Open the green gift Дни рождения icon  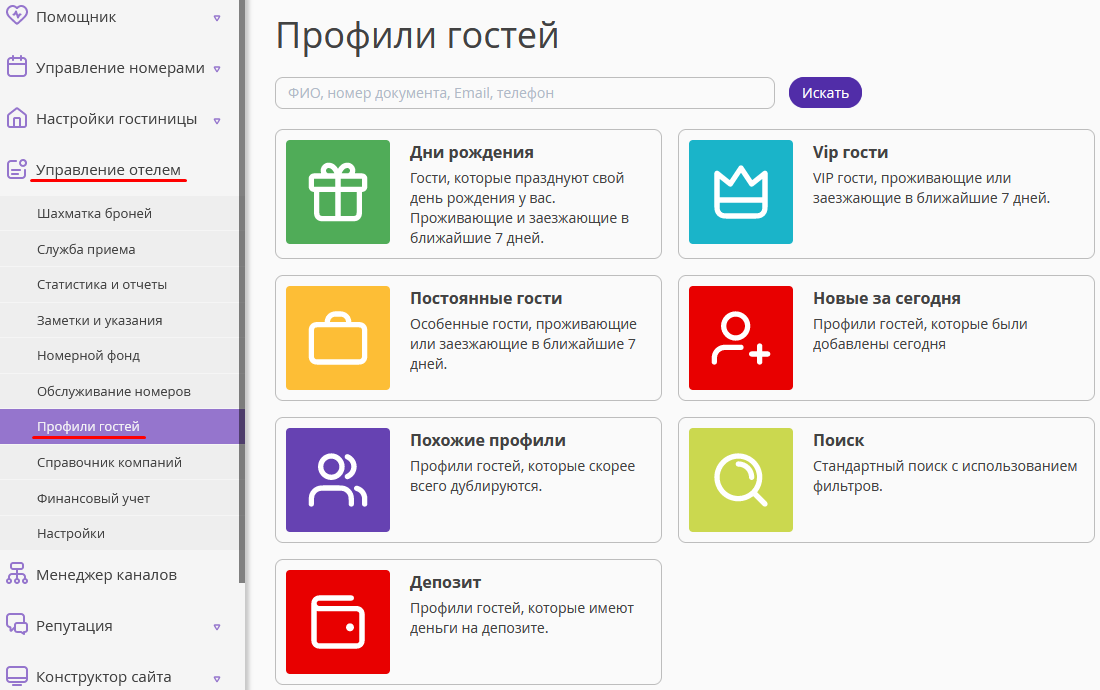point(337,192)
